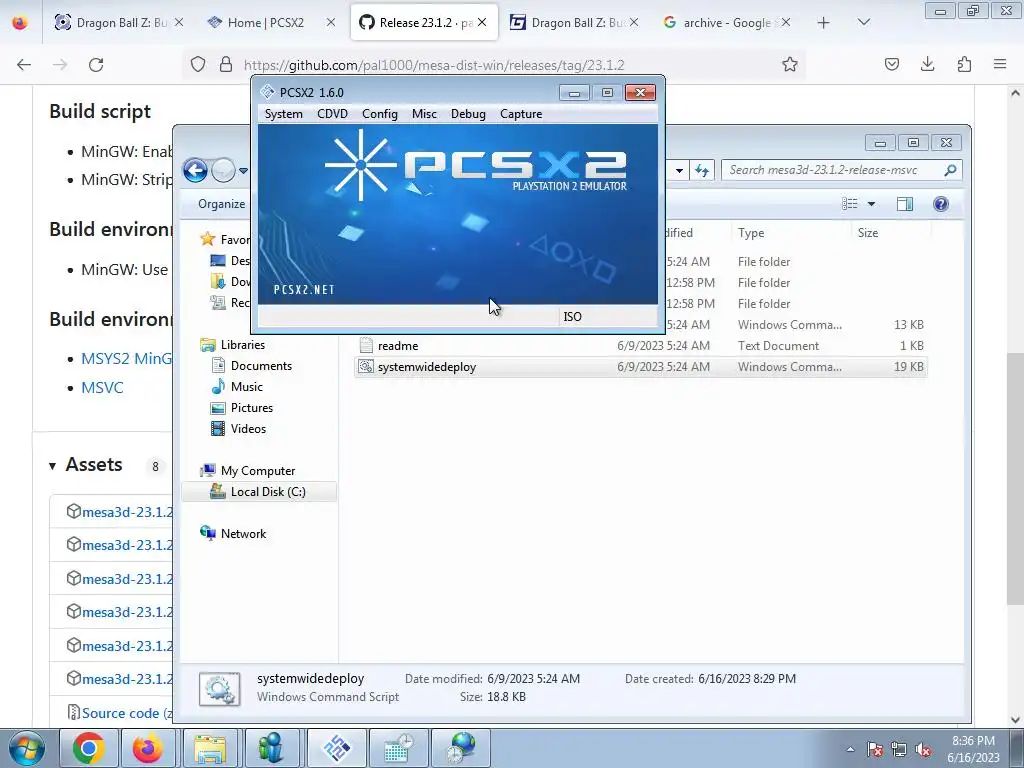The image size is (1024, 768).
Task: Open Pictures library
Action: [x=251, y=408]
